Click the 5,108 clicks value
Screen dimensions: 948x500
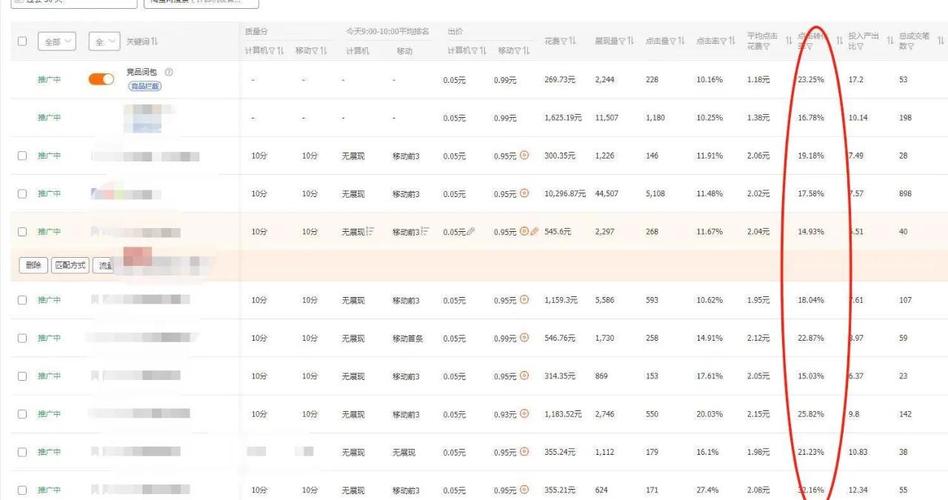click(x=655, y=193)
